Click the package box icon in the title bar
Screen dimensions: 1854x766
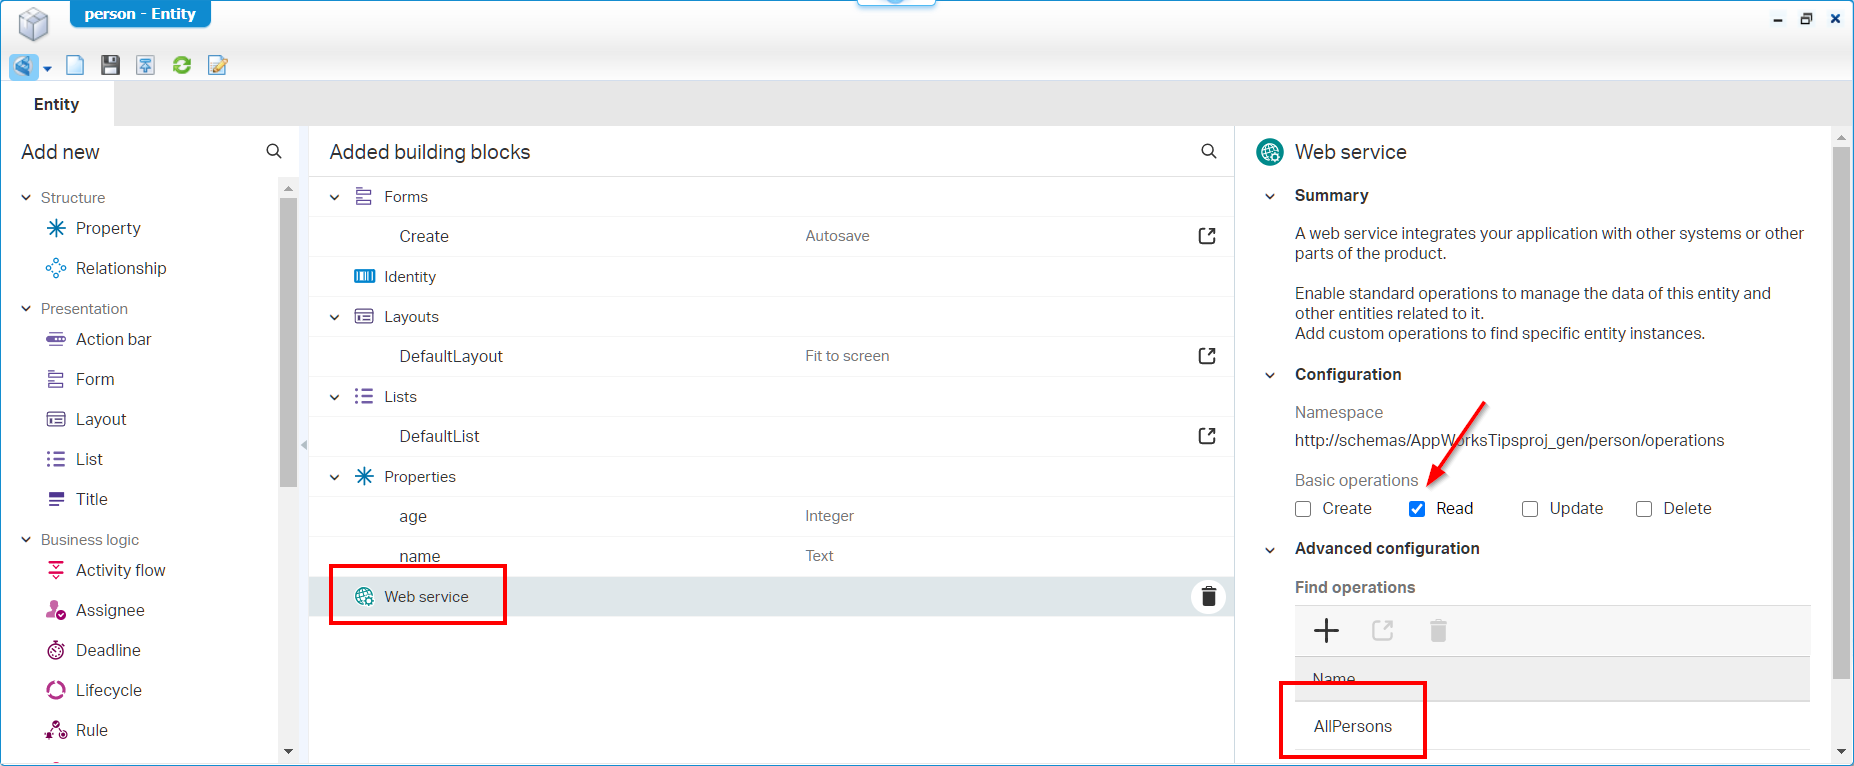pos(33,23)
